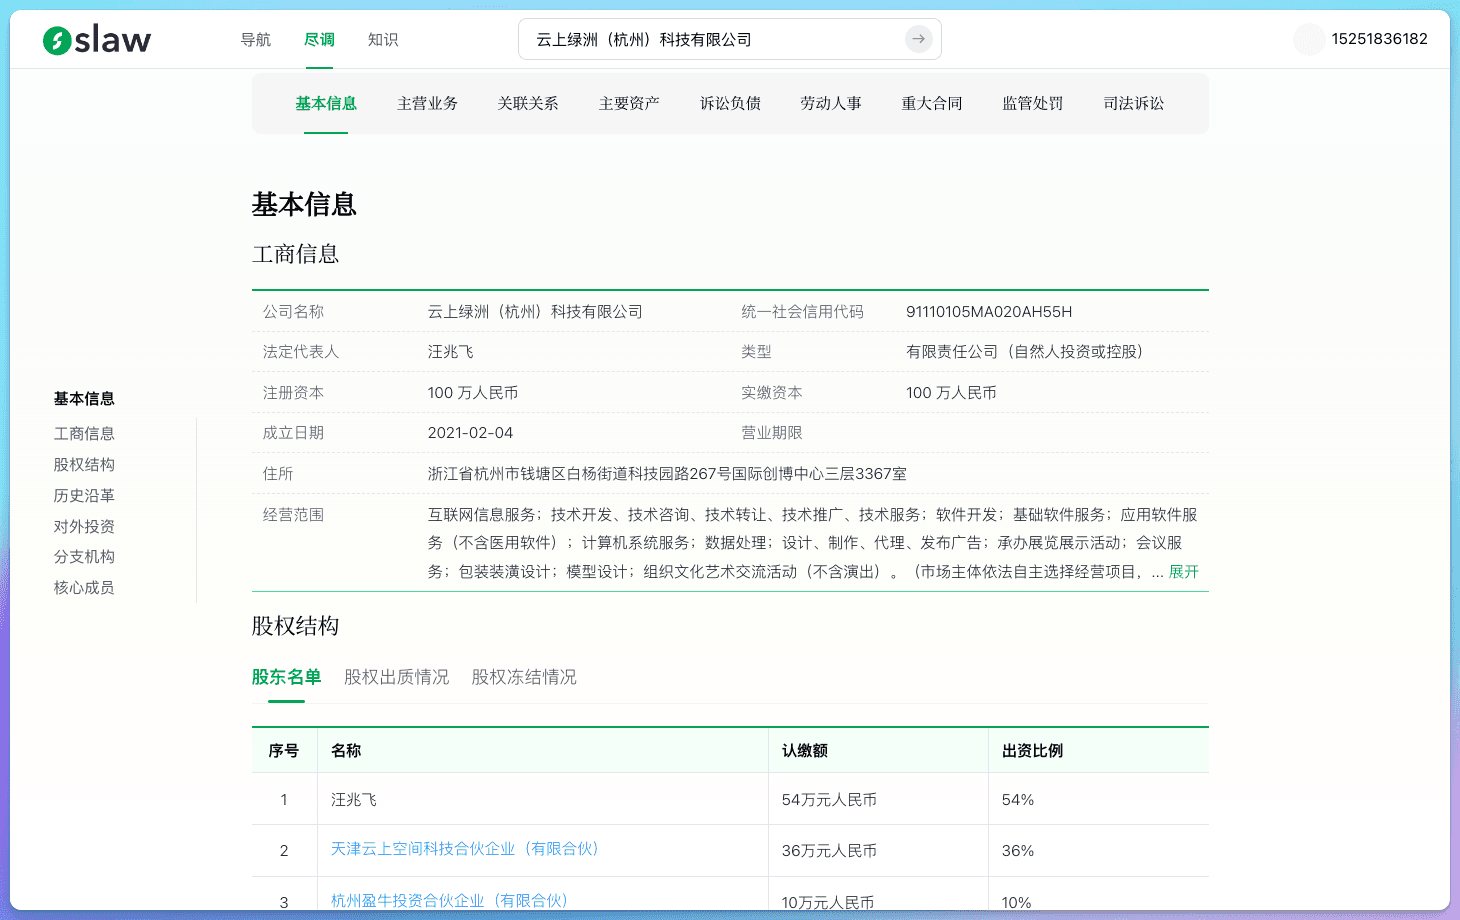Open the user avatar circle

click(x=1308, y=39)
